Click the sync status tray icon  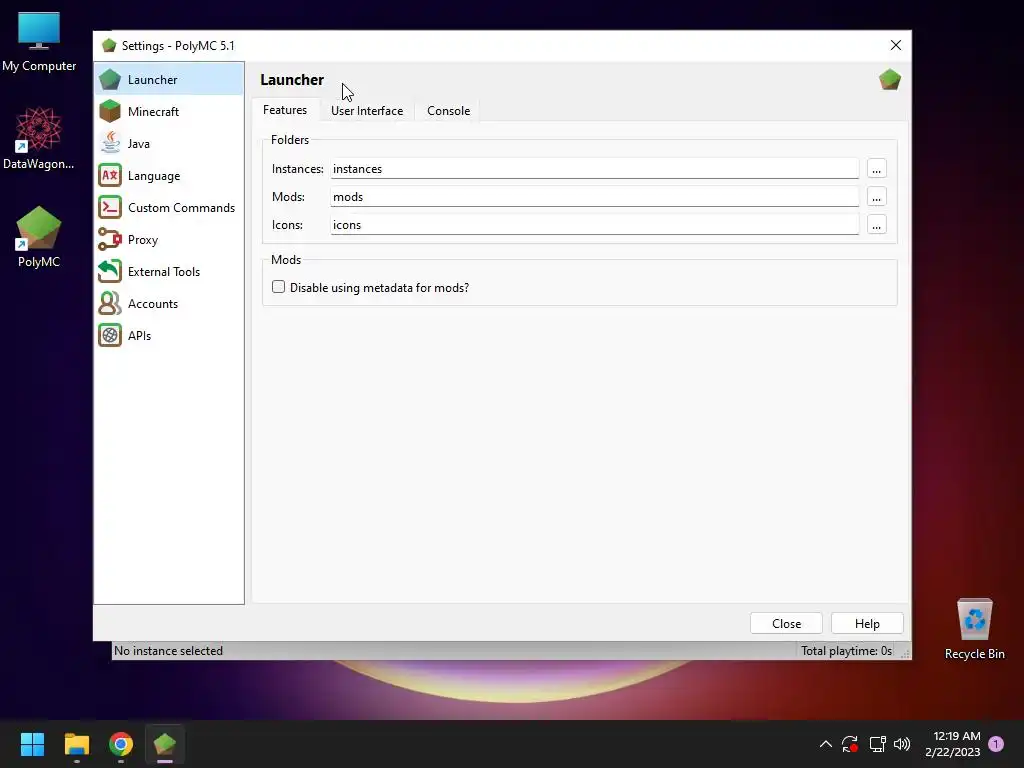850,744
